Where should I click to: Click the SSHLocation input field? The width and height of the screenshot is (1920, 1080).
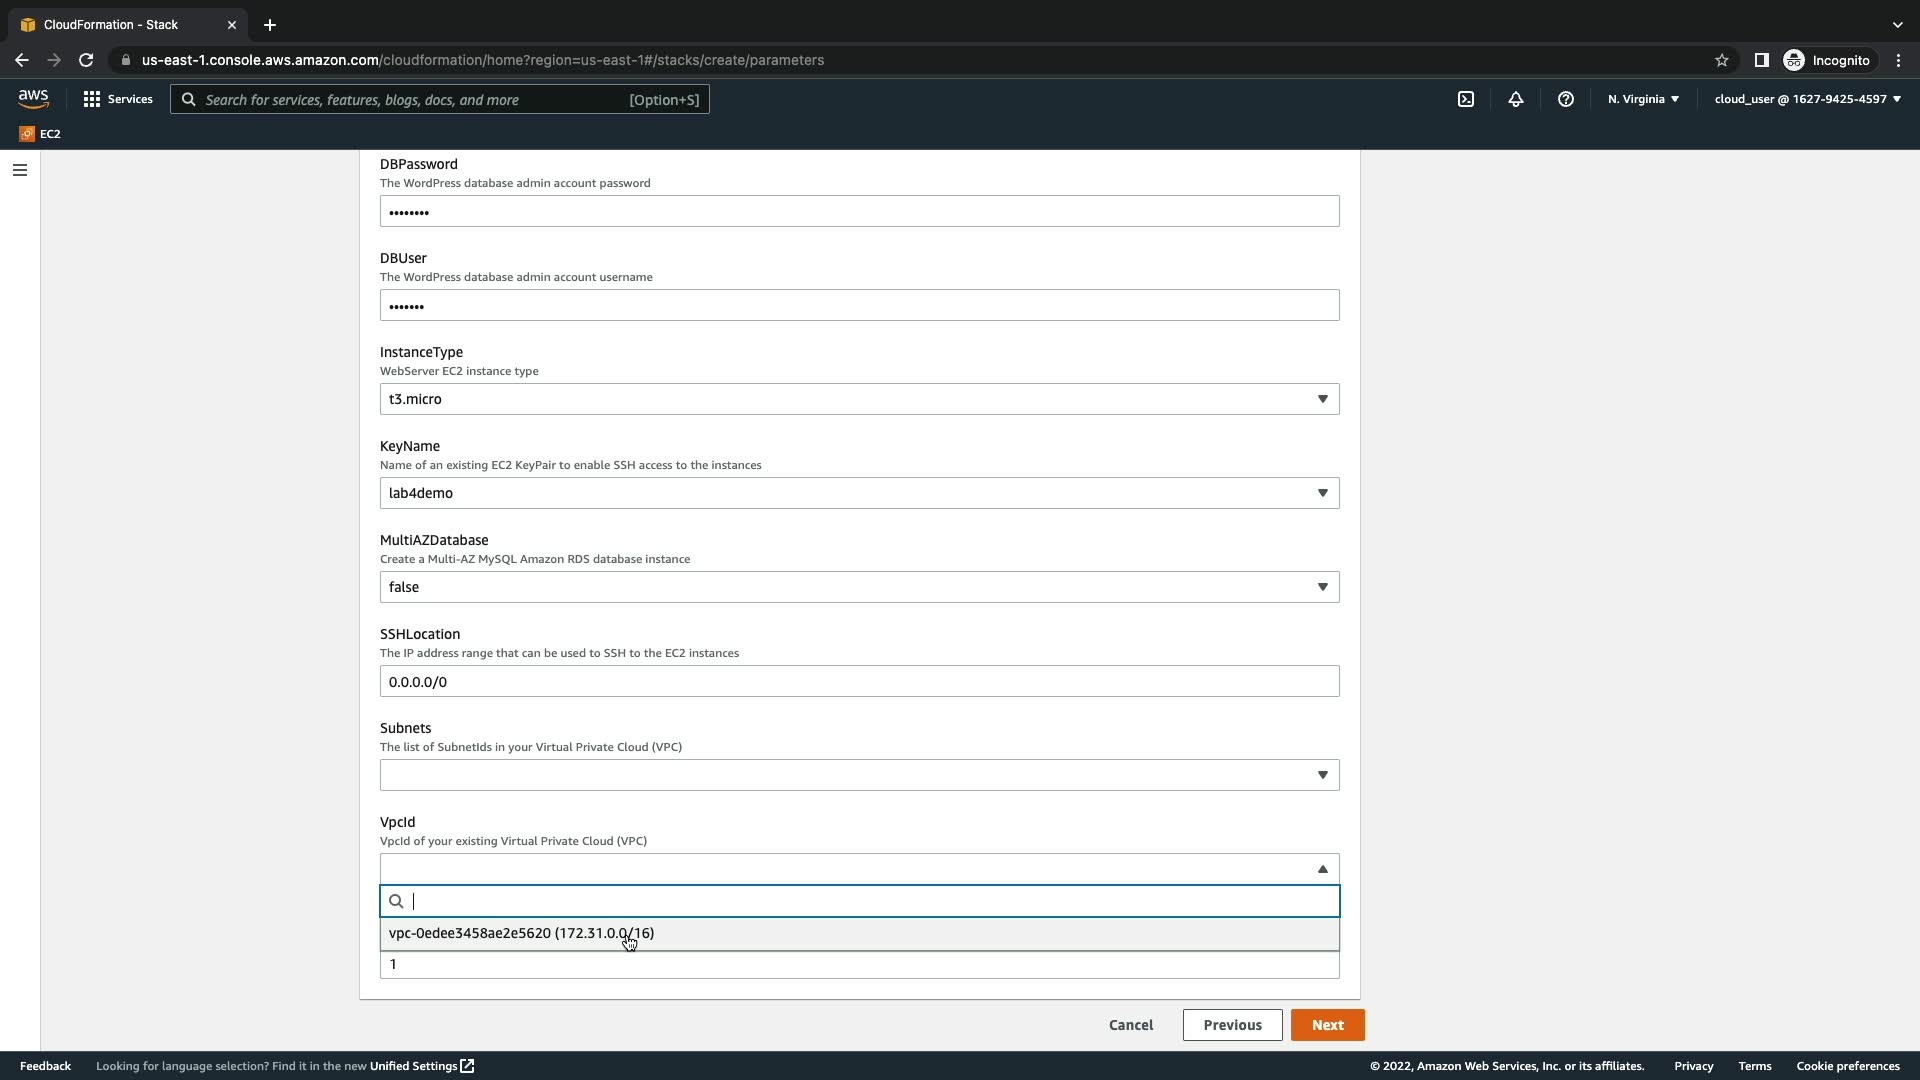coord(859,681)
